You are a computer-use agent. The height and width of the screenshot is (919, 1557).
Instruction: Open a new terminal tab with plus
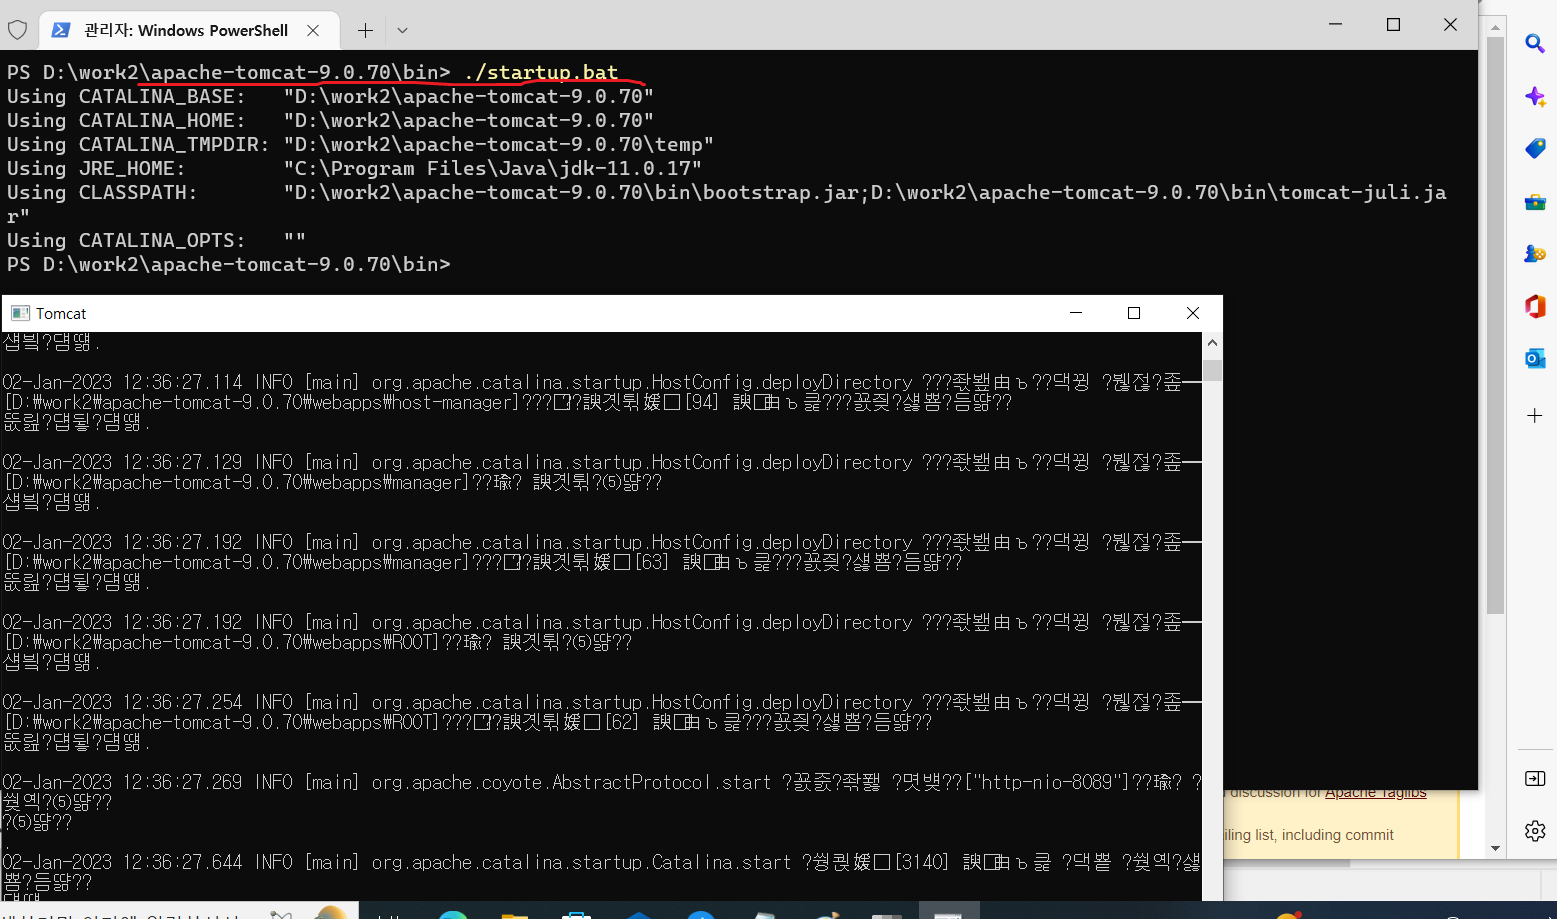(365, 30)
